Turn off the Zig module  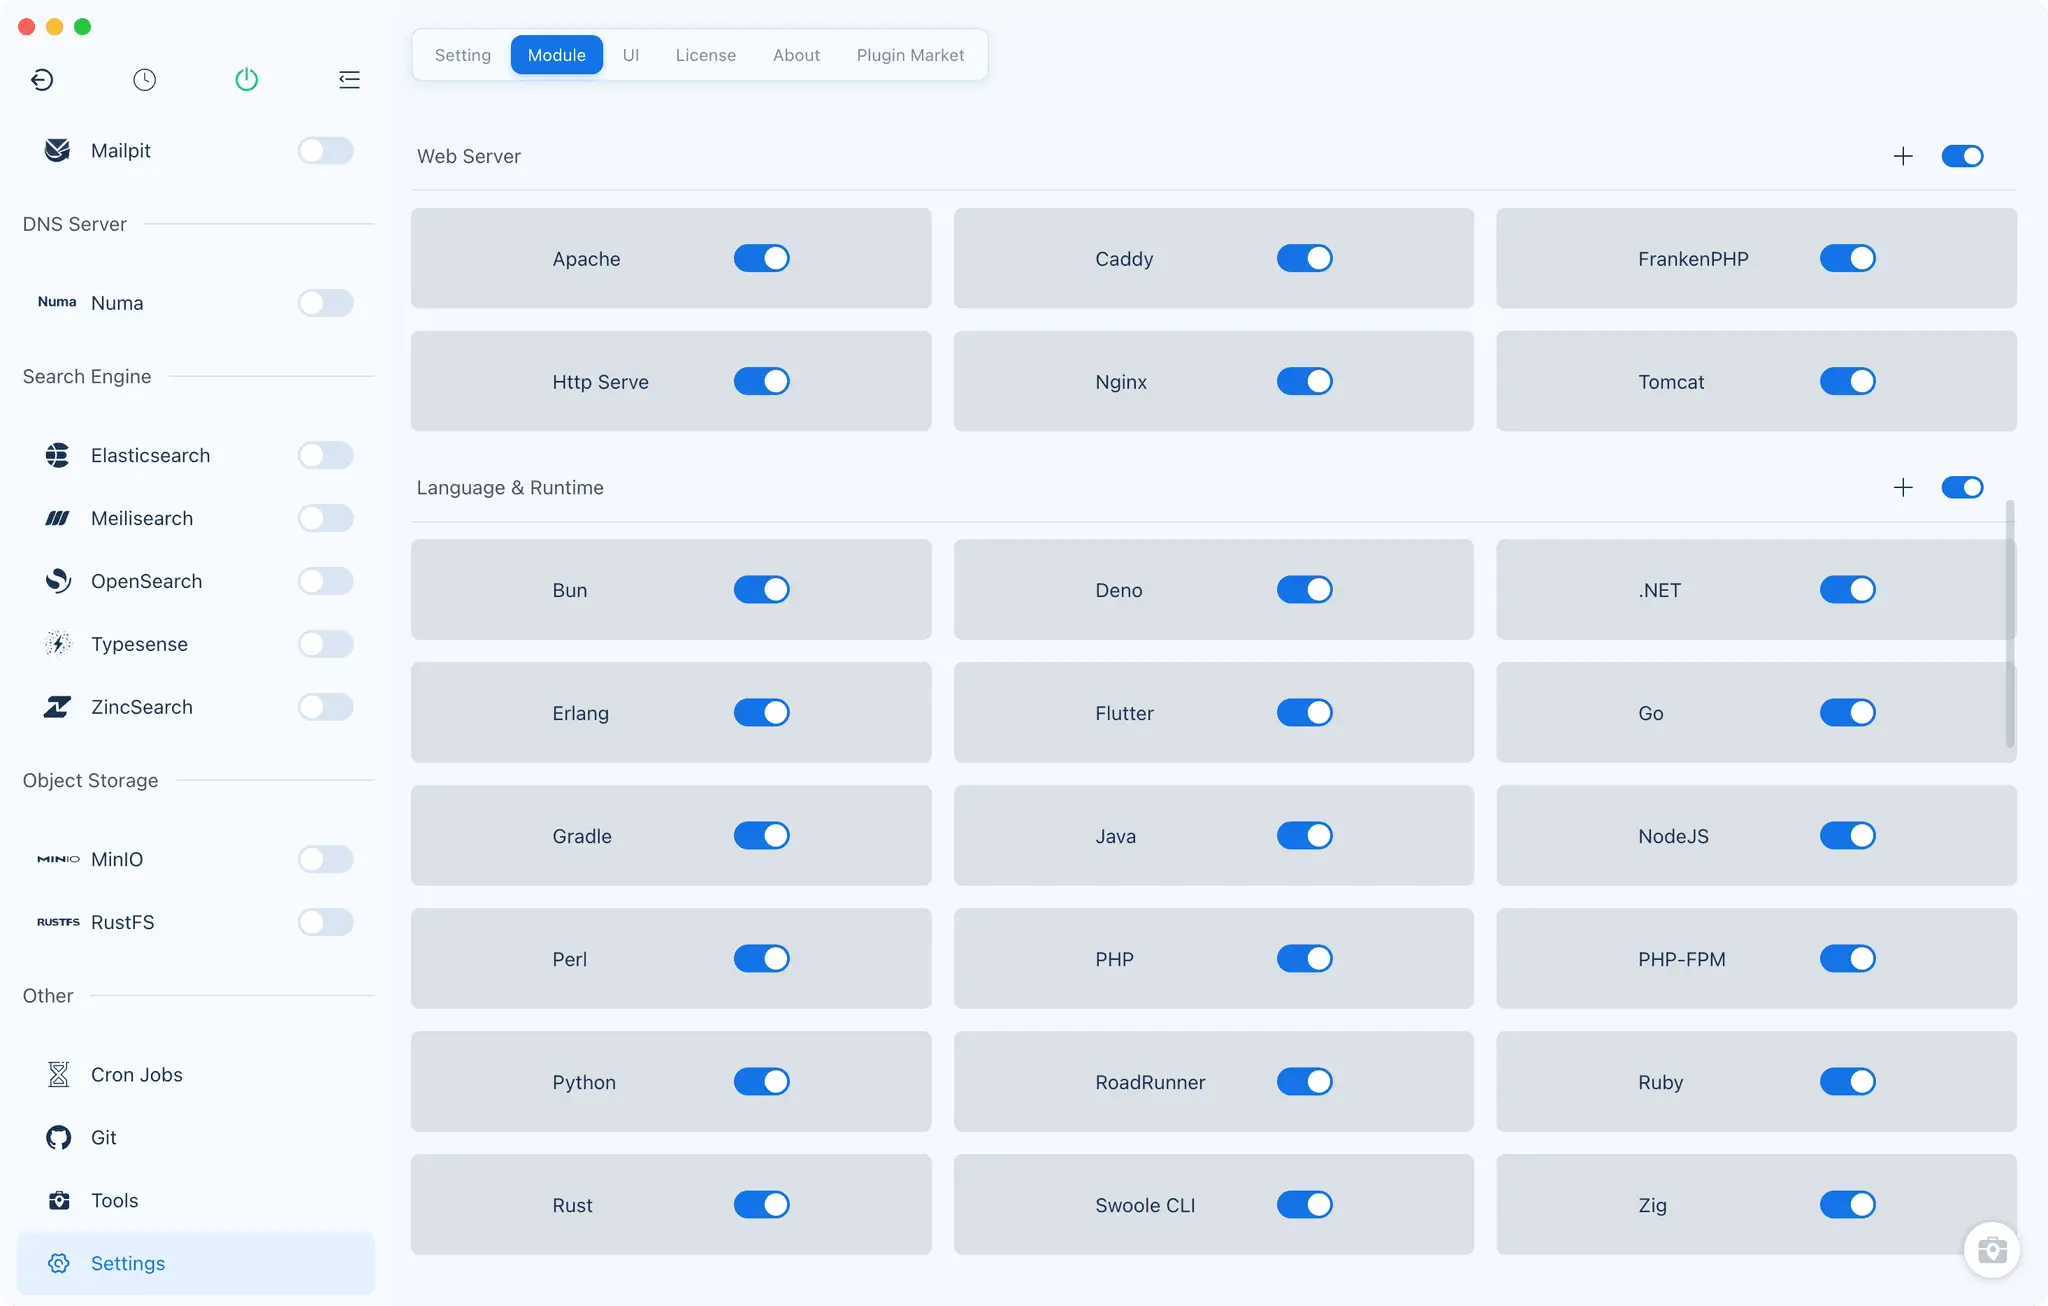[x=1848, y=1204]
